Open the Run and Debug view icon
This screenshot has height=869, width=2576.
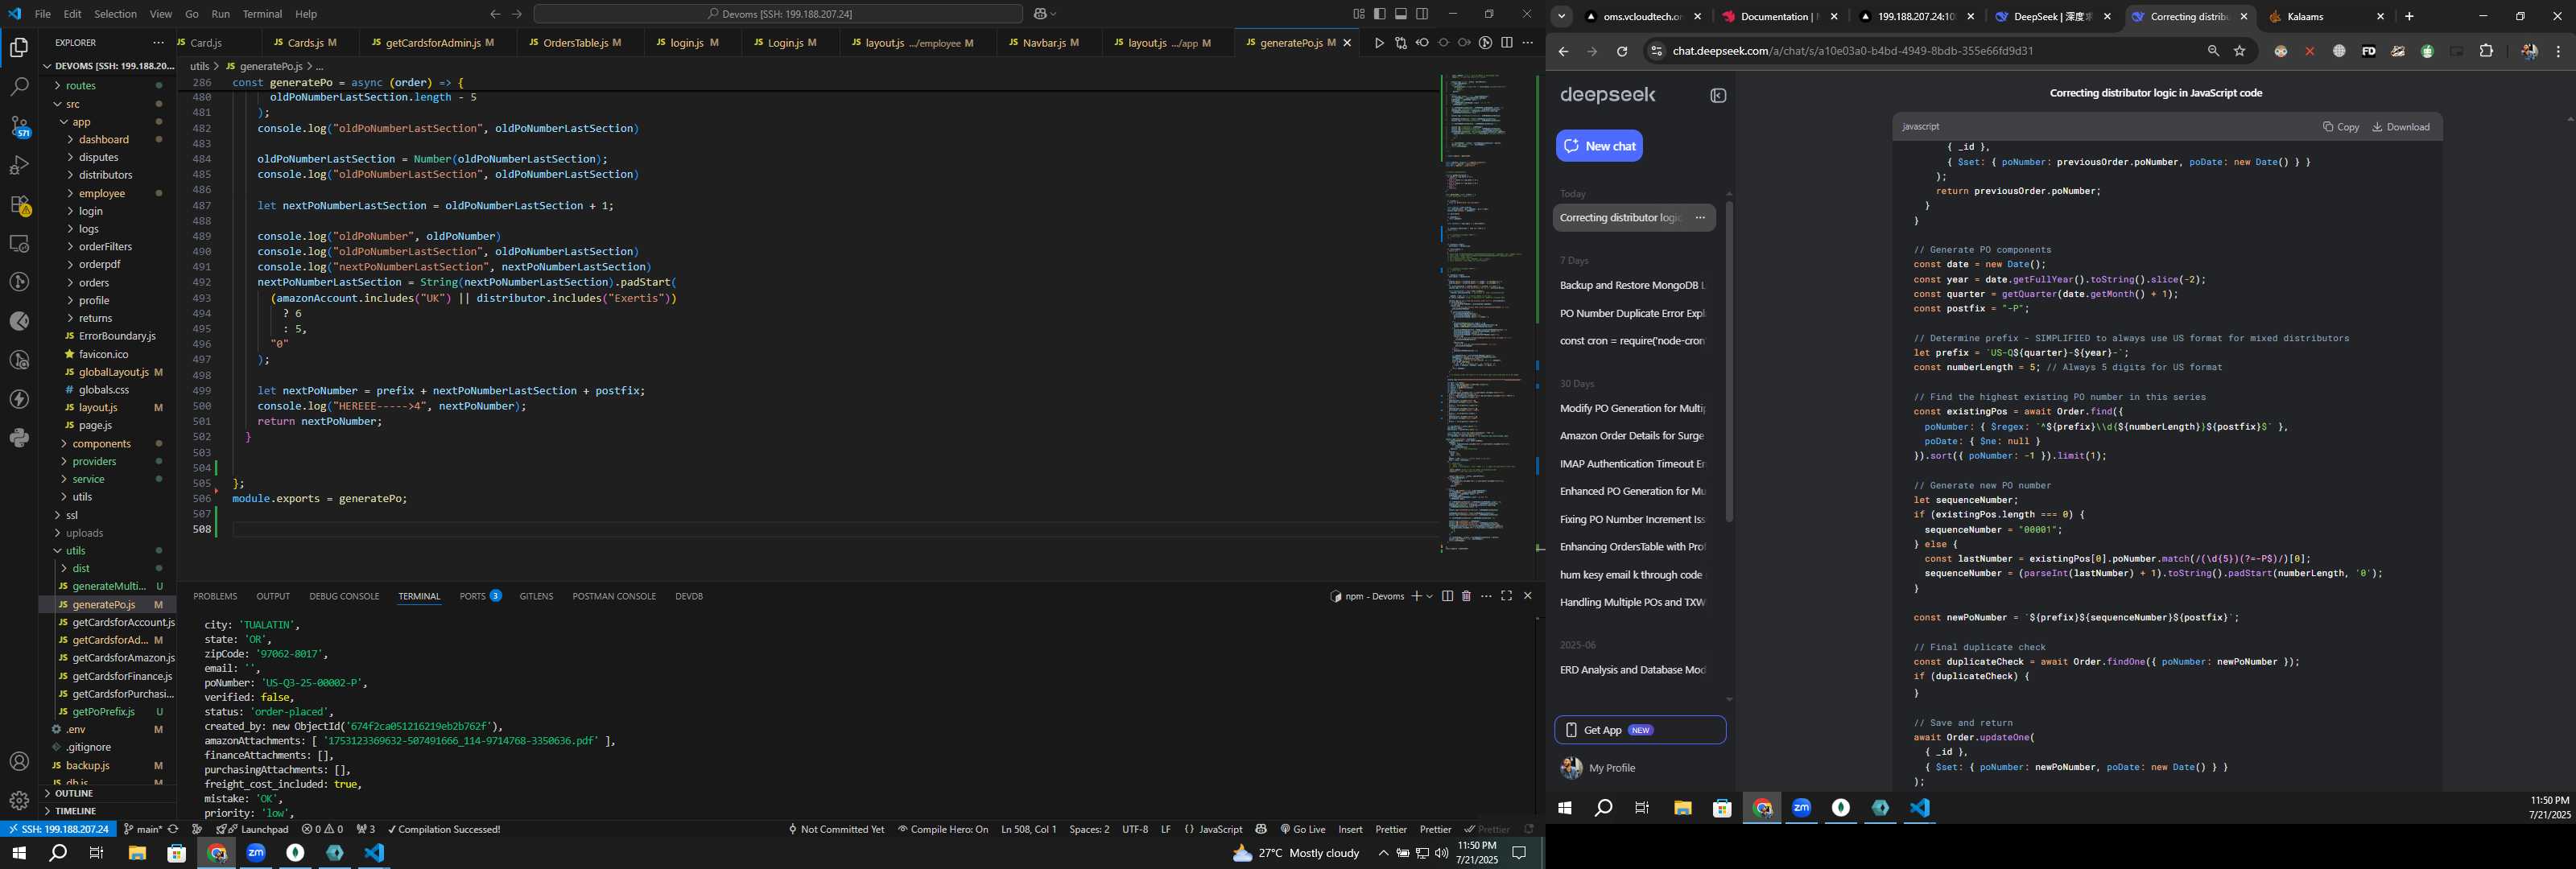(x=19, y=165)
